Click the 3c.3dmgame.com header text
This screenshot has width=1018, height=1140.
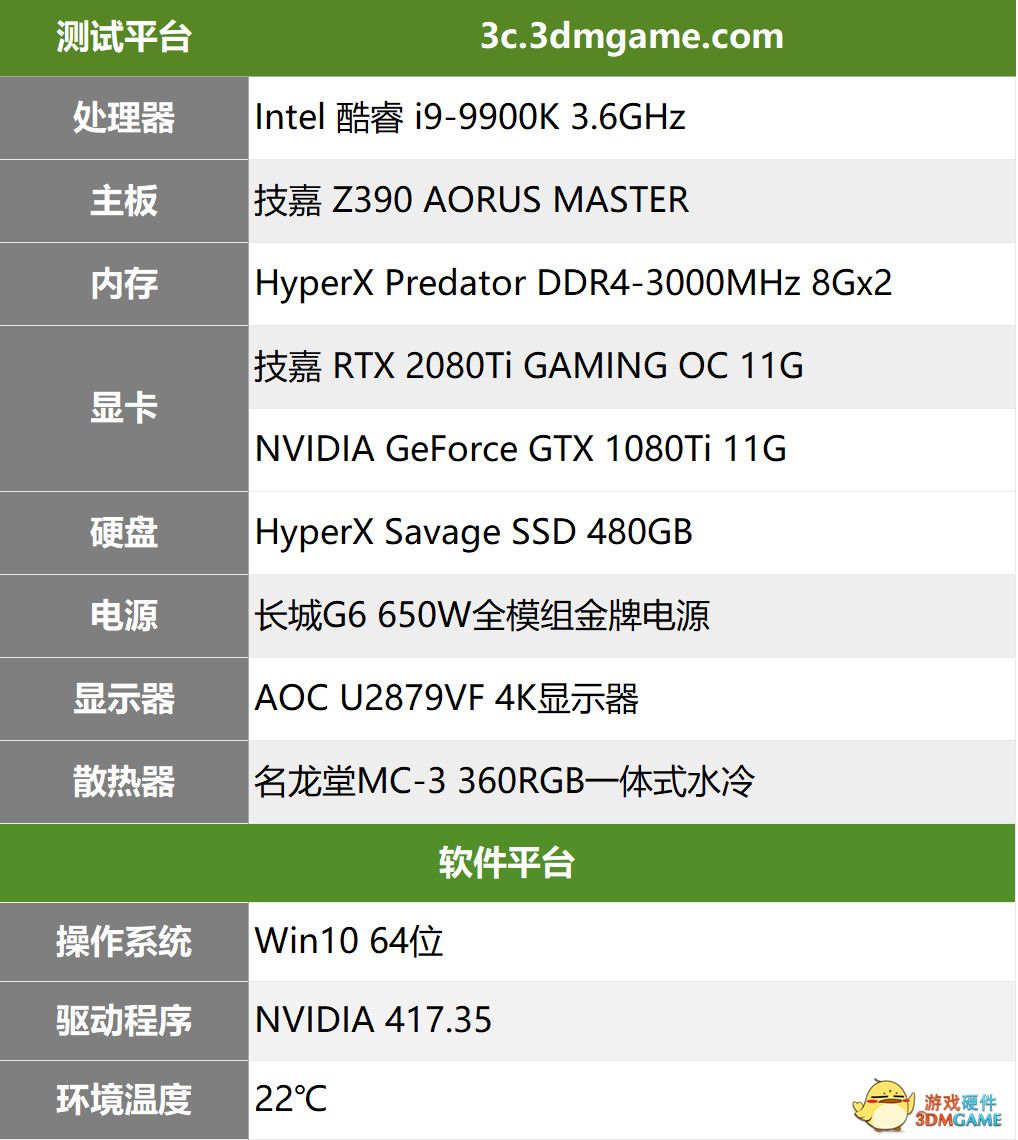coord(632,36)
